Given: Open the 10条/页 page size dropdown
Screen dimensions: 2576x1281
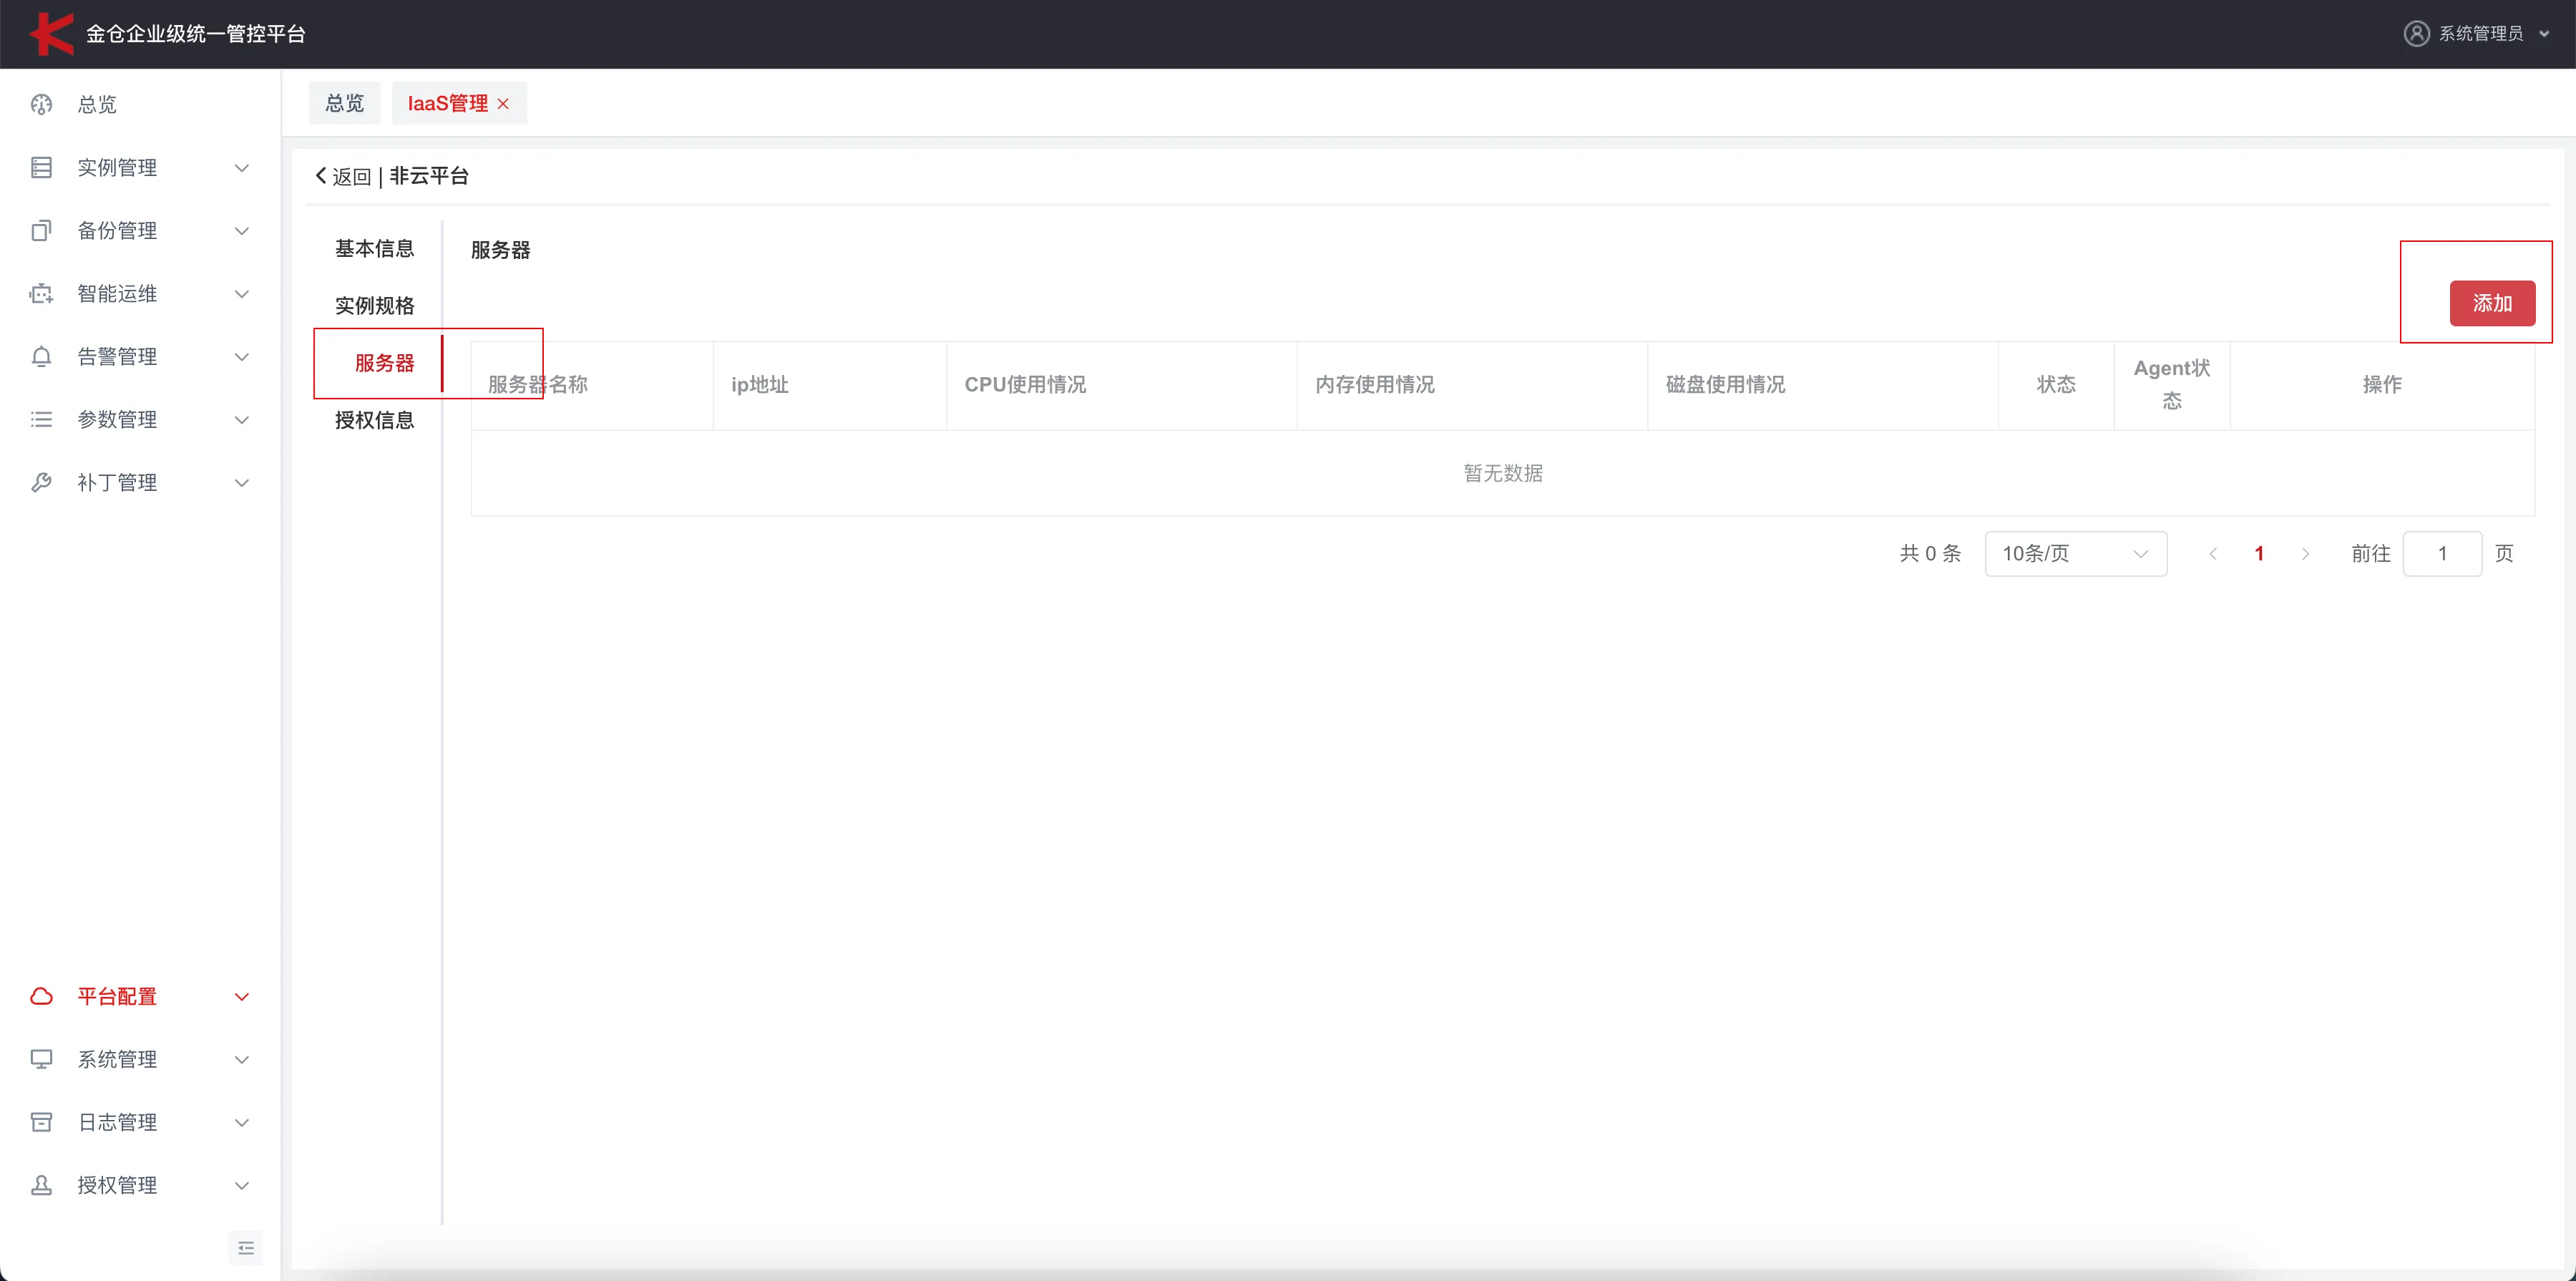Looking at the screenshot, I should (x=2076, y=553).
